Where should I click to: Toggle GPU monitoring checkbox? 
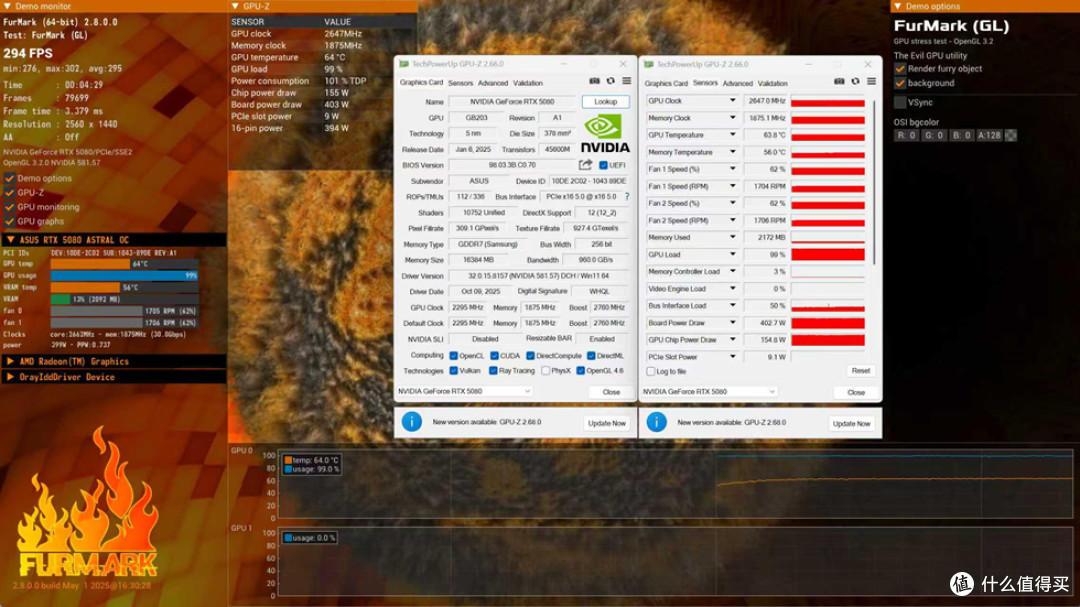click(x=10, y=207)
